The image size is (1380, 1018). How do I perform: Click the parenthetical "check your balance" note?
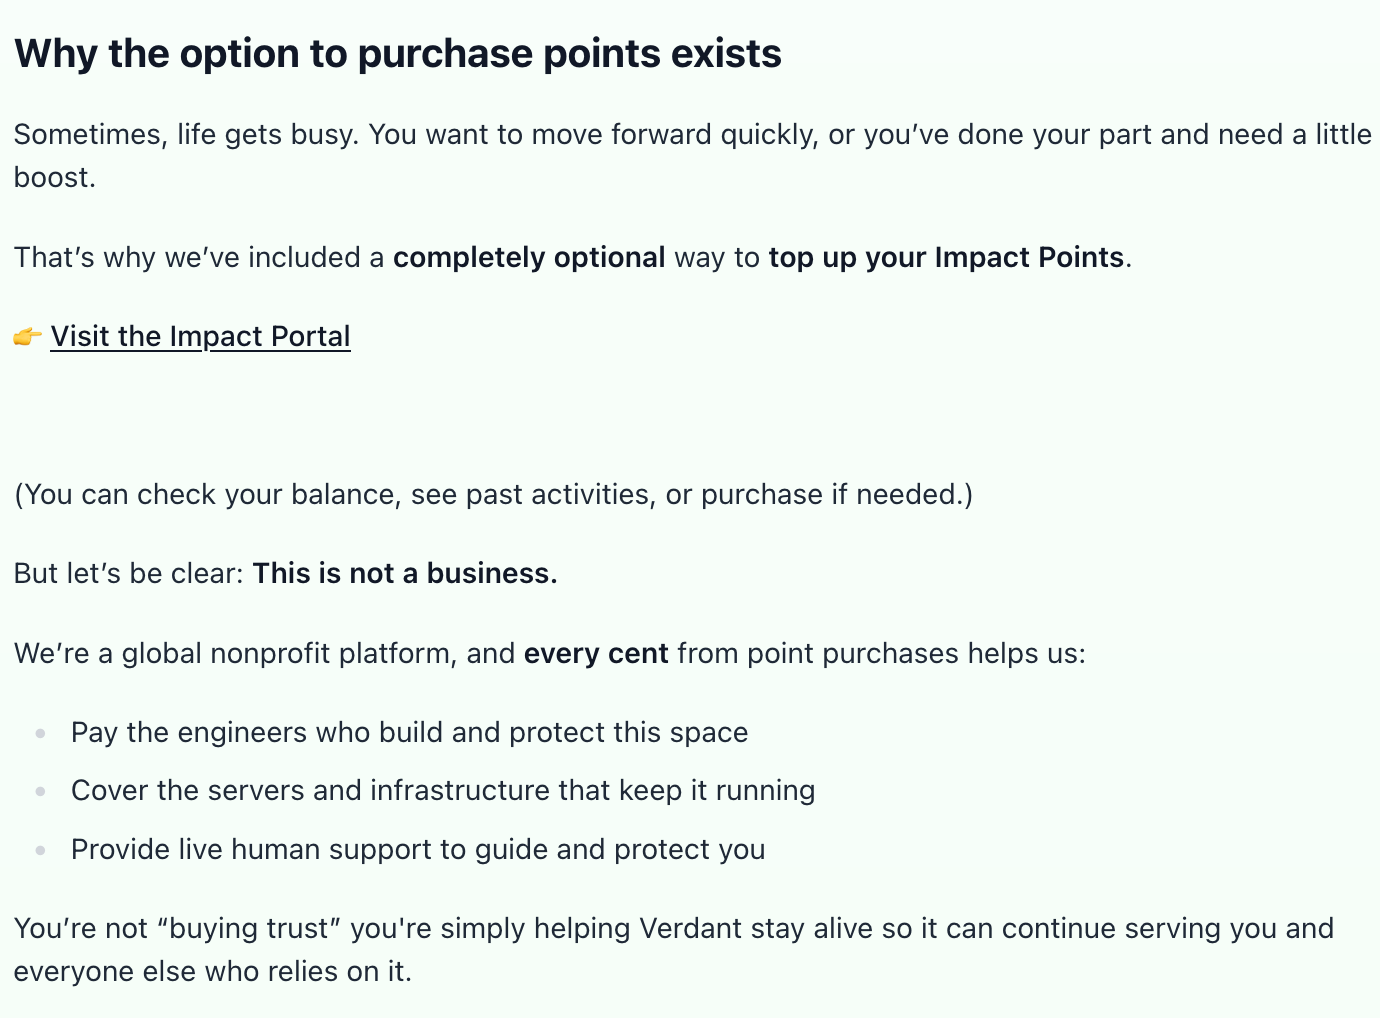(x=493, y=495)
